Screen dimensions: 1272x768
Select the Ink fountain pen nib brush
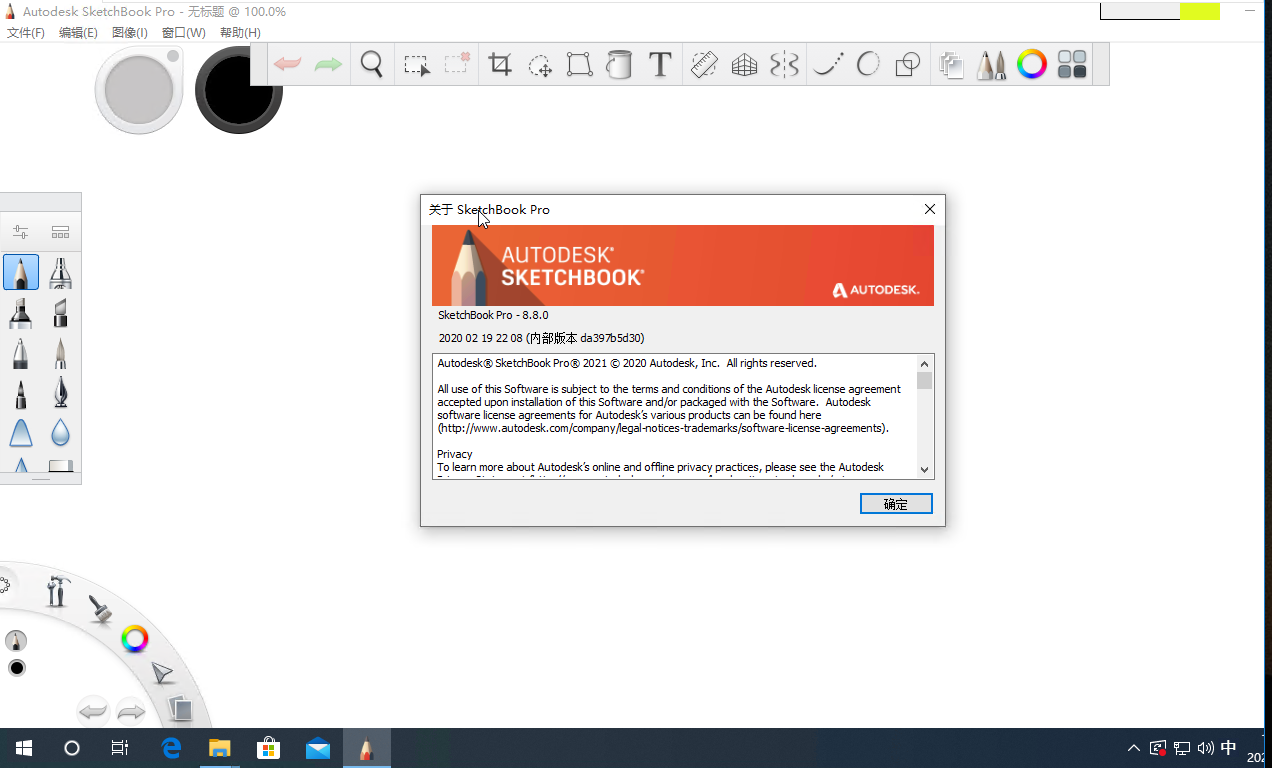click(x=60, y=392)
